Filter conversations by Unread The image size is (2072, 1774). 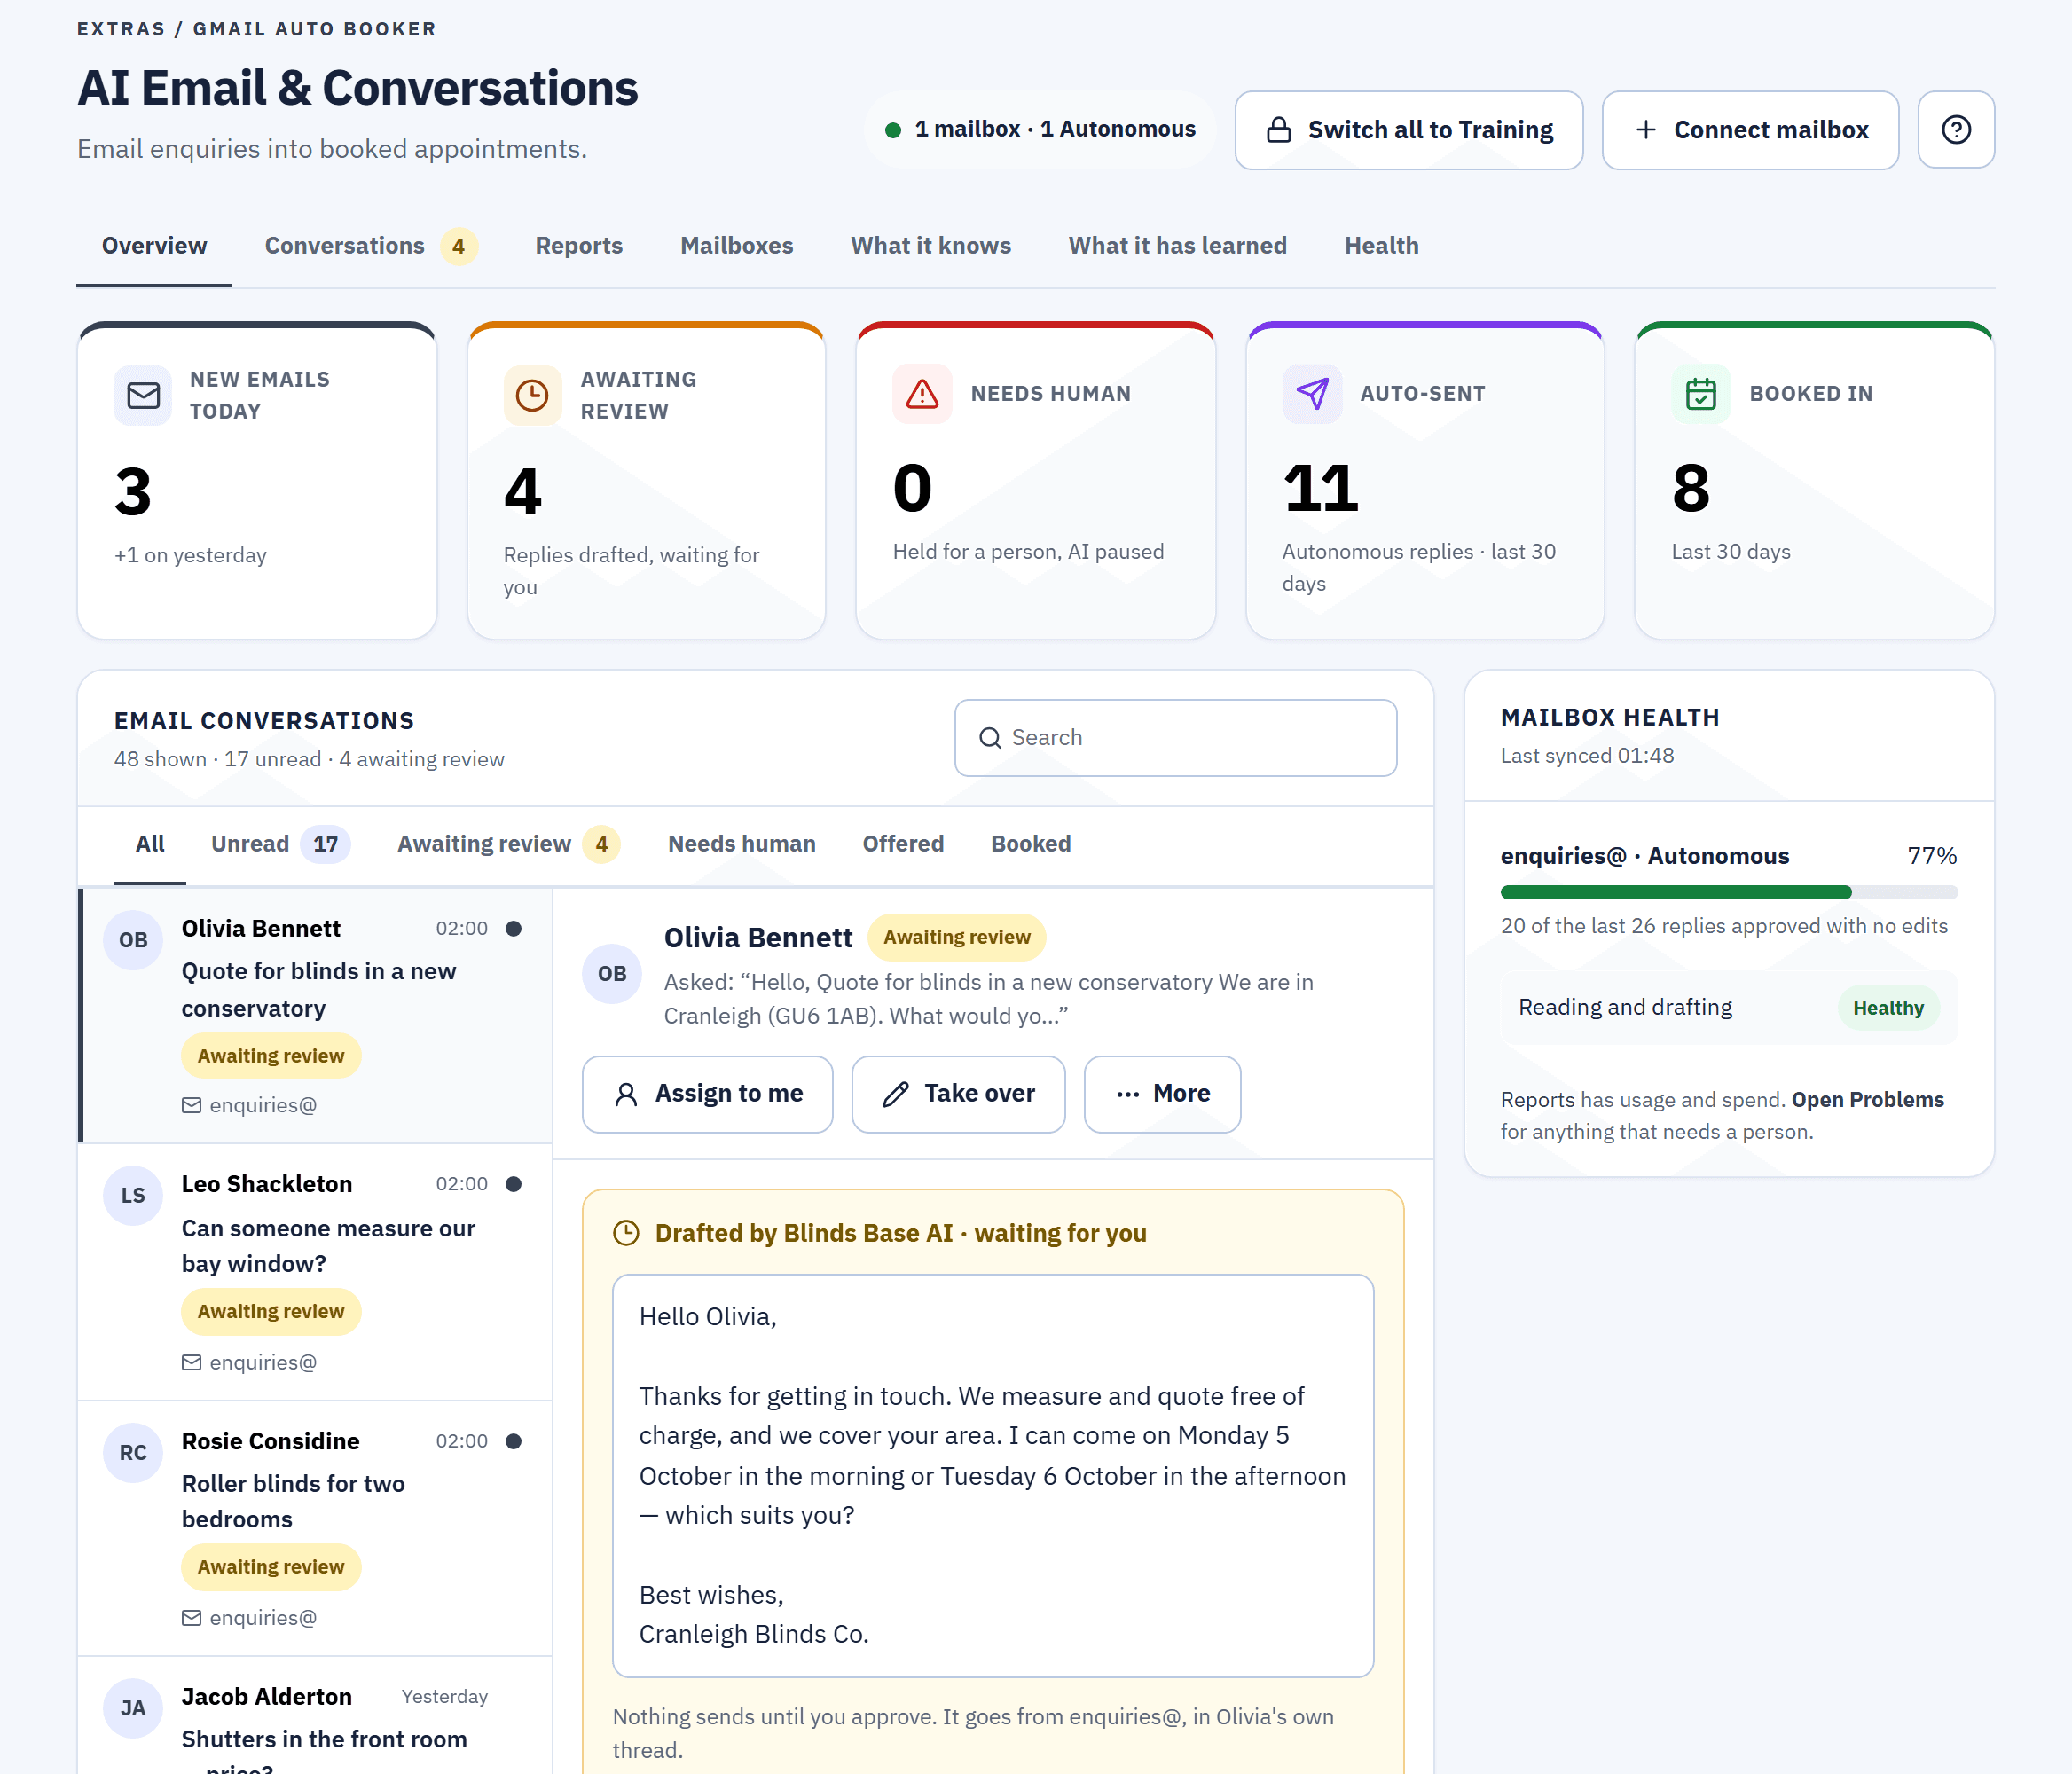tap(280, 844)
